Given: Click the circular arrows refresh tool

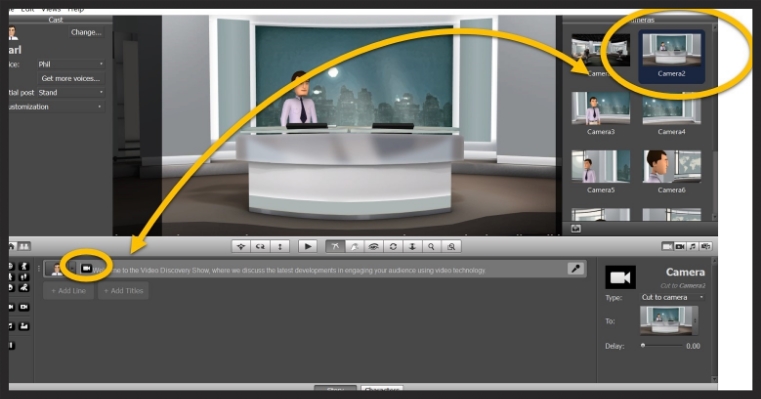Looking at the screenshot, I should pyautogui.click(x=393, y=247).
